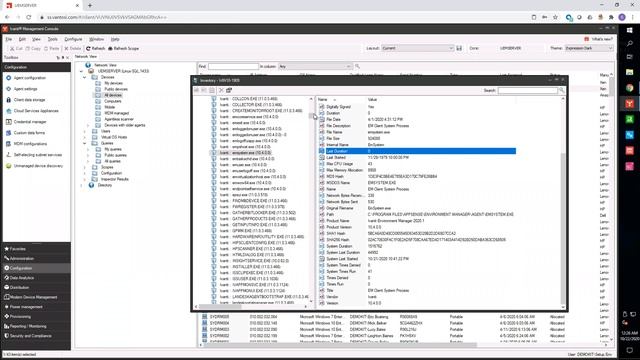The height and width of the screenshot is (360, 640).
Task: Click the Refresh toolbar button
Action: [96, 49]
